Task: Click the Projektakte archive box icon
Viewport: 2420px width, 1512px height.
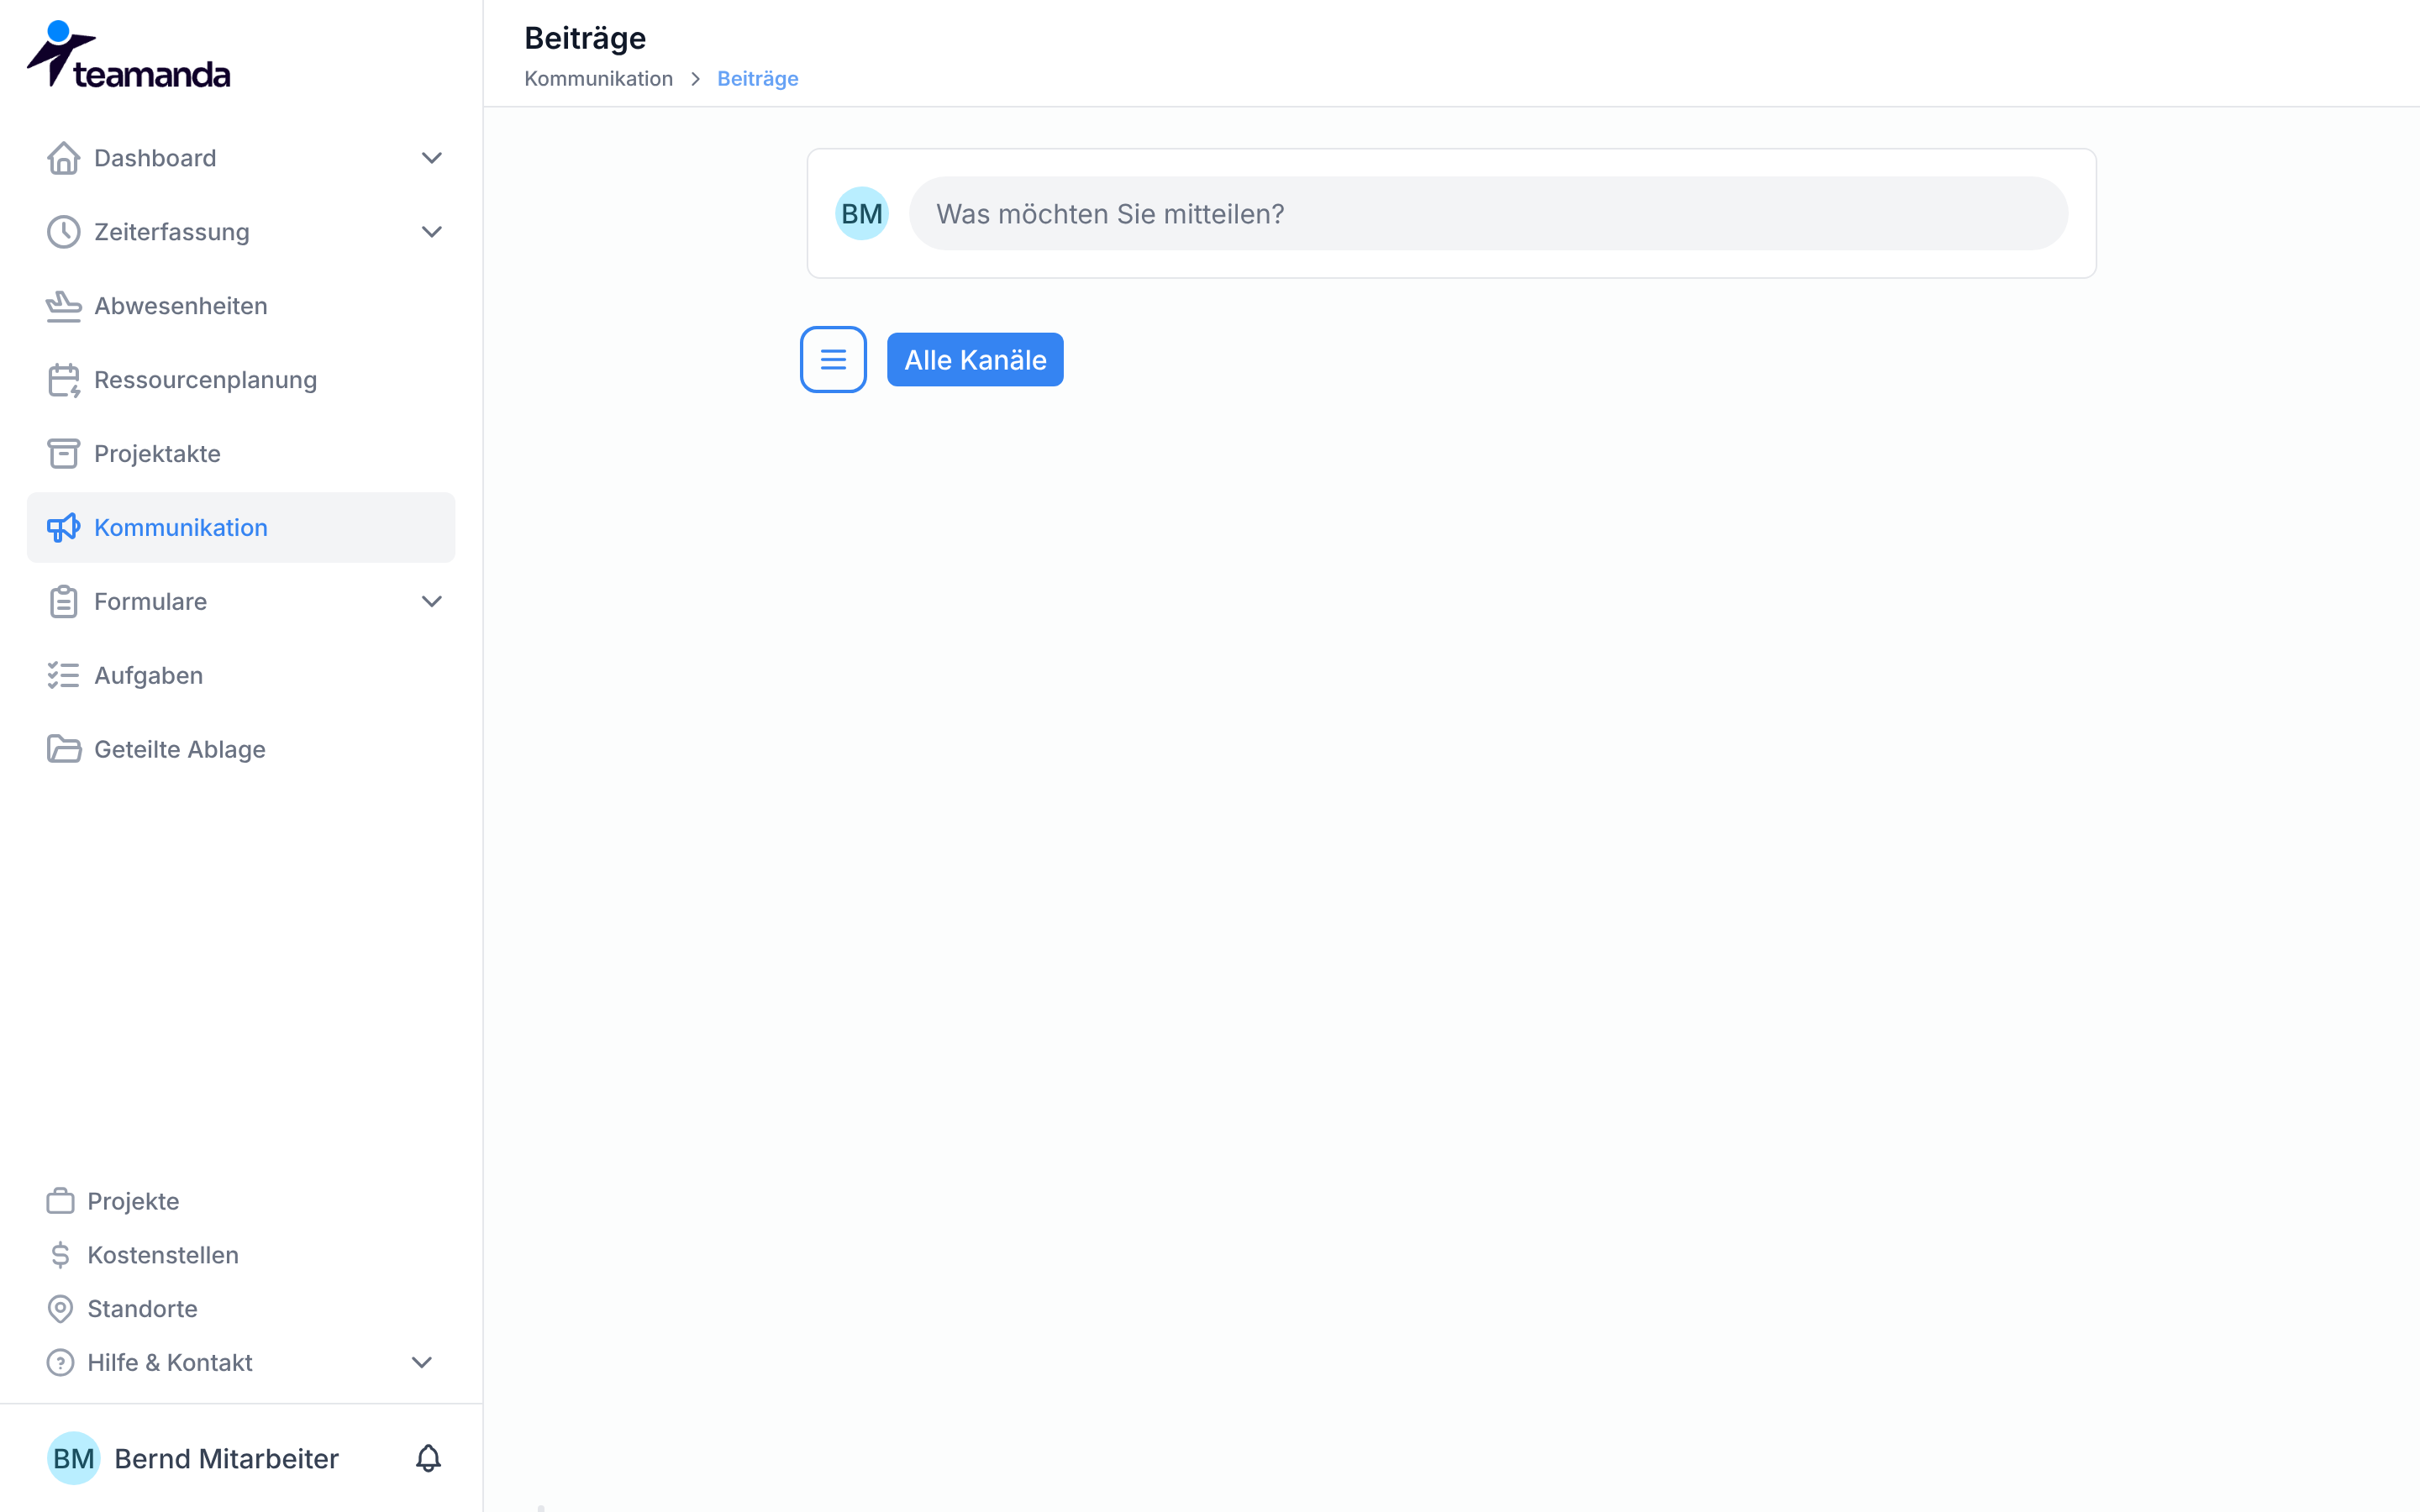Action: coord(63,454)
